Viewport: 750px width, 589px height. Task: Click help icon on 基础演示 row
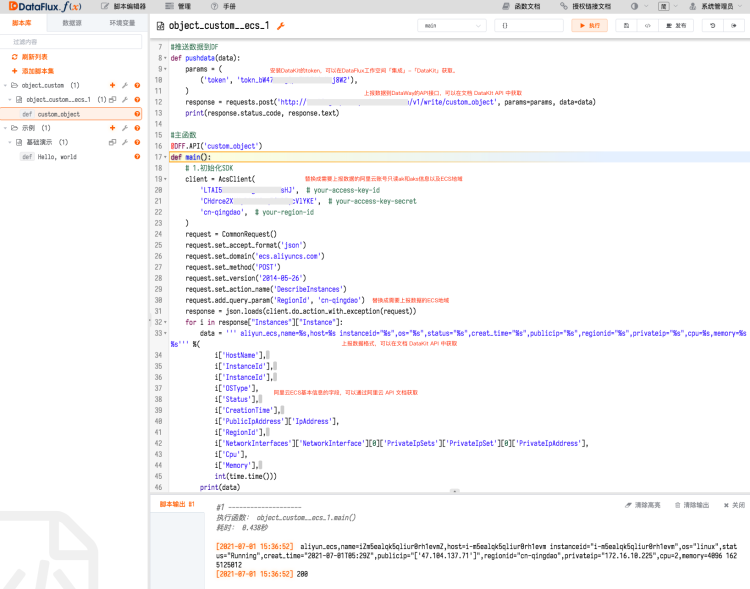(137, 142)
